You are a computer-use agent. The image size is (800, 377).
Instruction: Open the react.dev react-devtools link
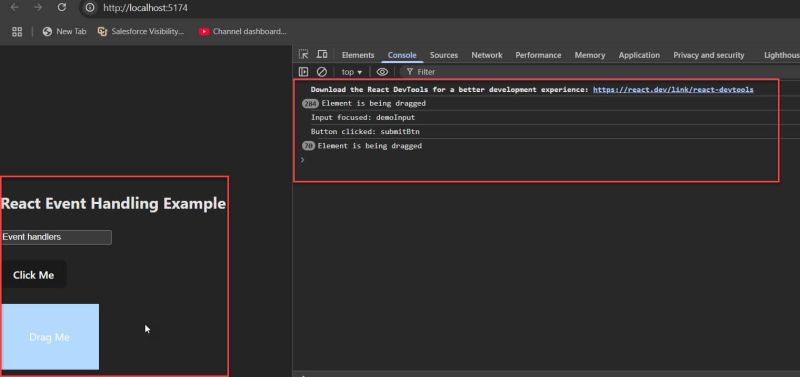point(673,89)
